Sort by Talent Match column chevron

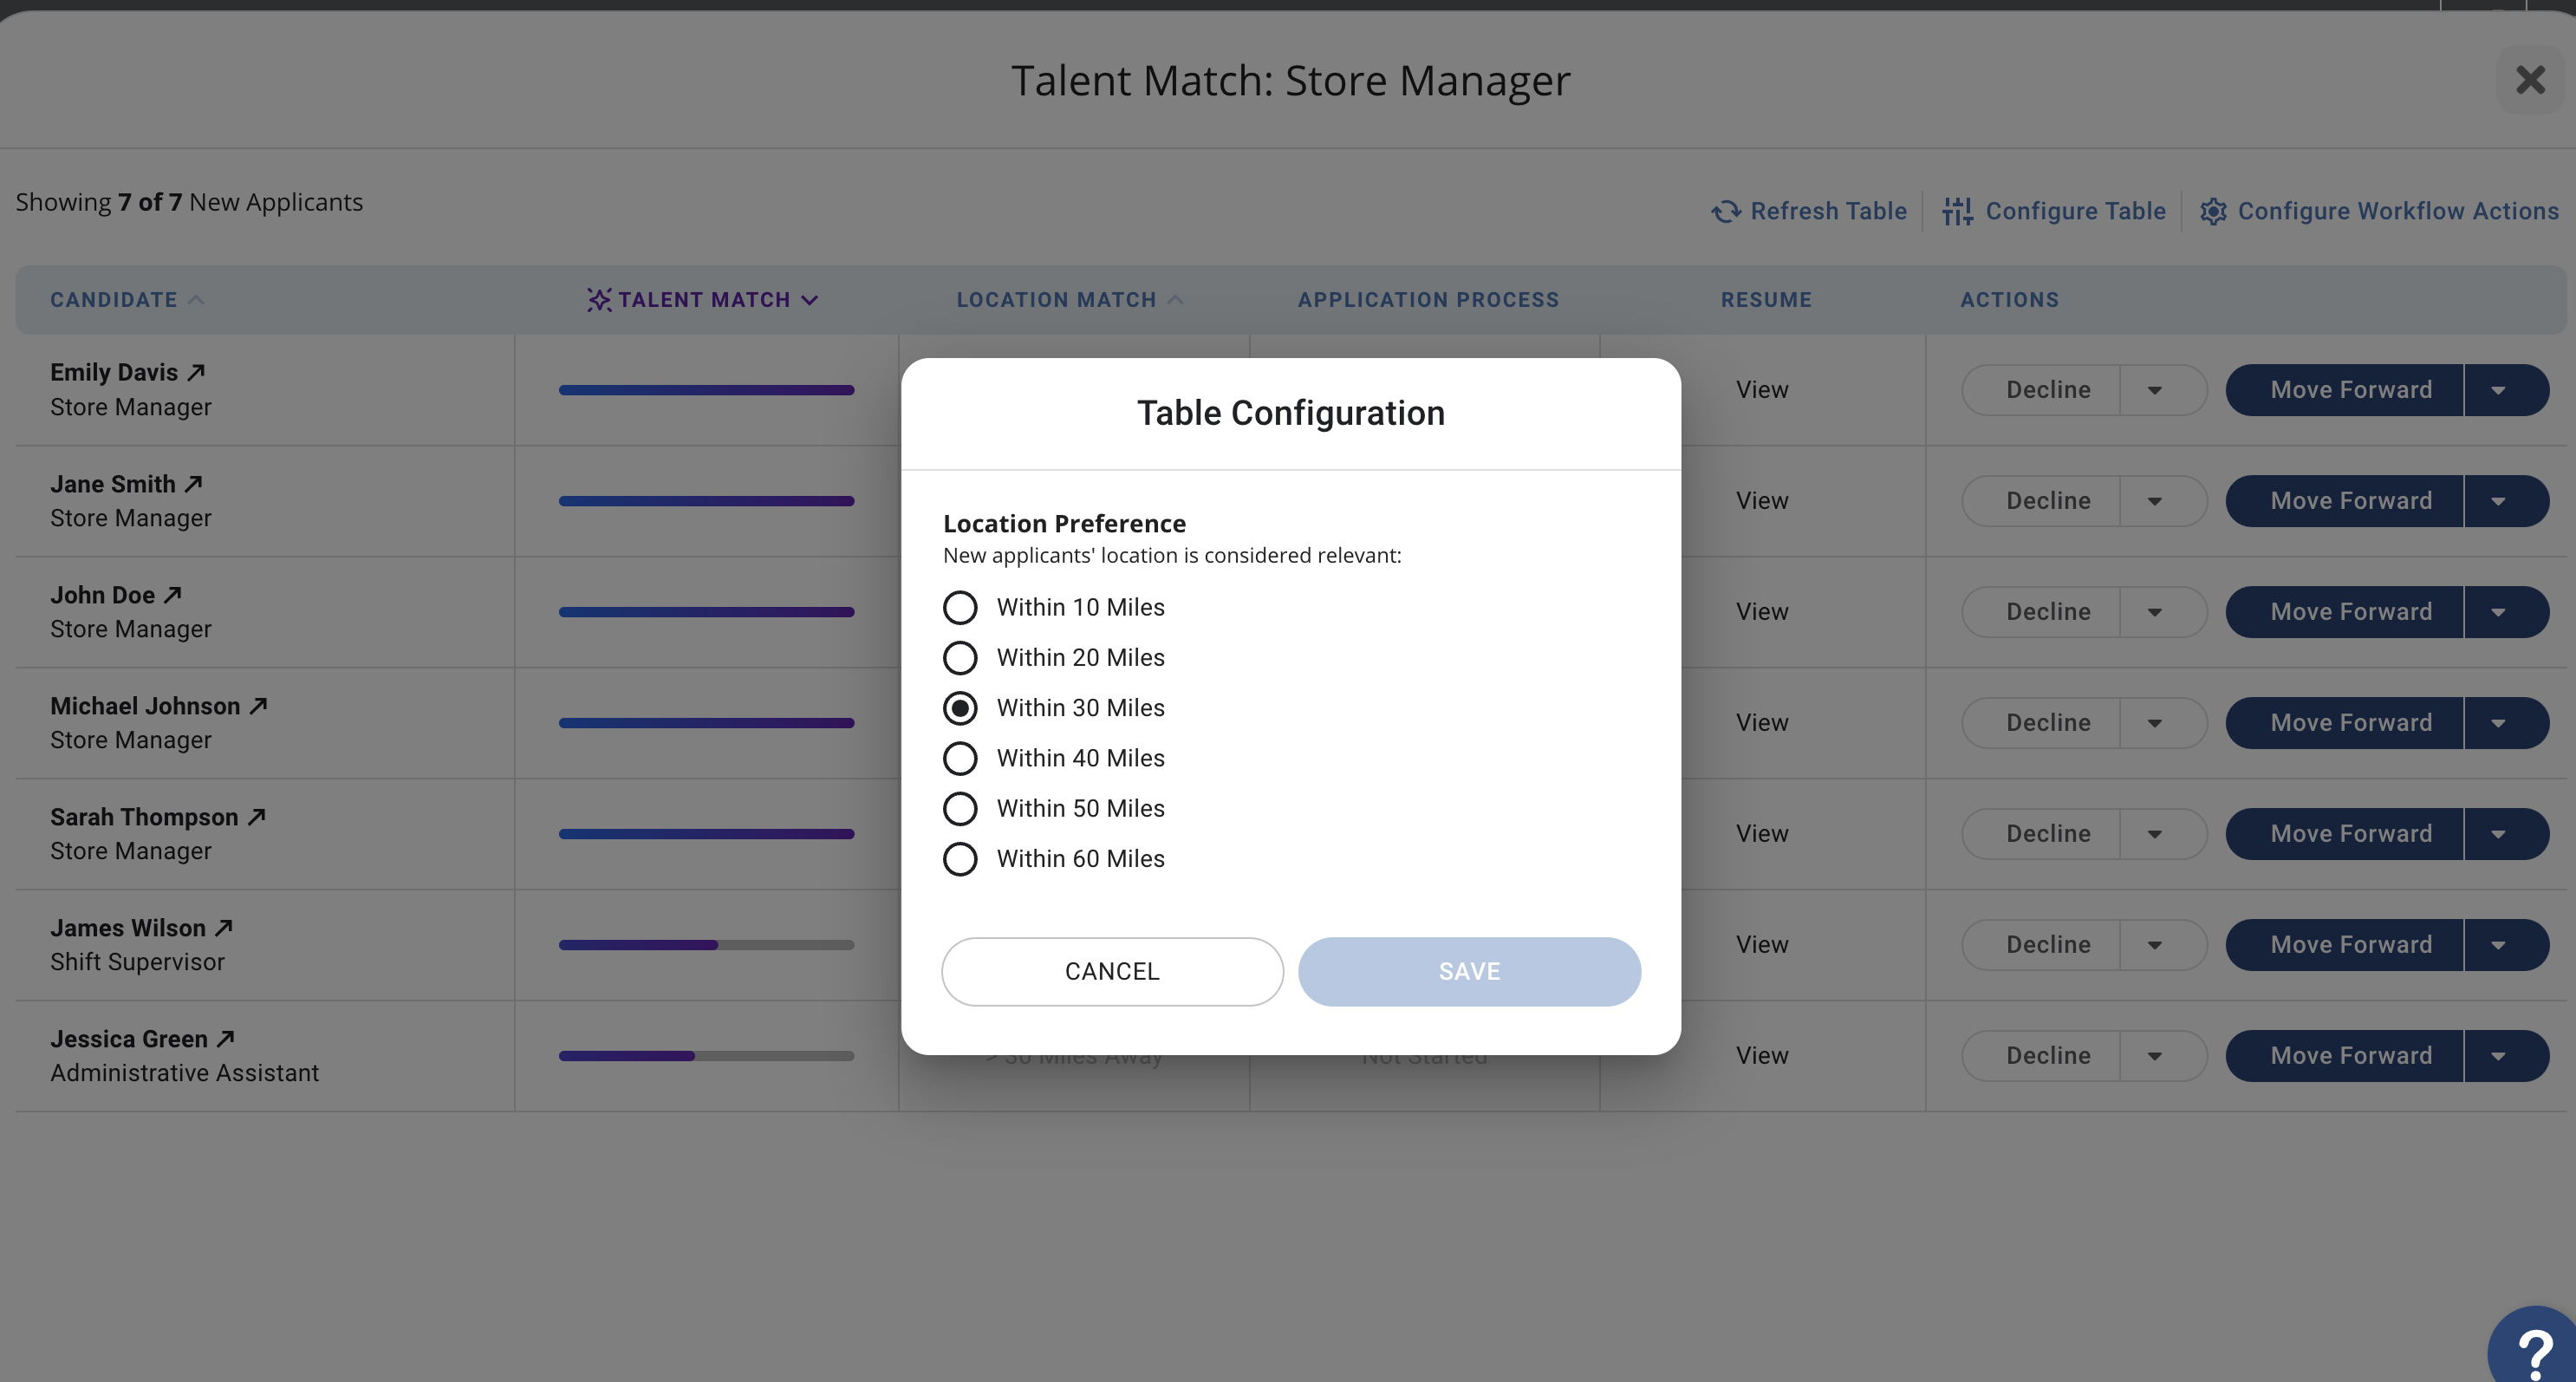[810, 300]
